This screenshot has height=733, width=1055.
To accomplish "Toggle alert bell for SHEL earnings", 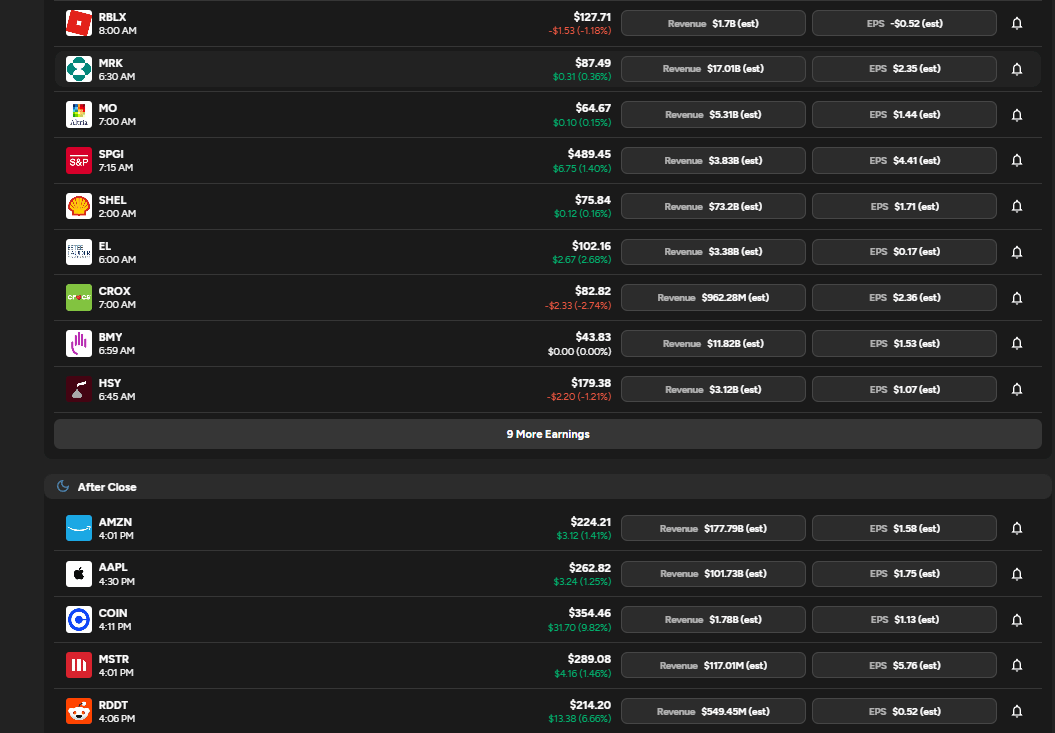I will pos(1017,207).
